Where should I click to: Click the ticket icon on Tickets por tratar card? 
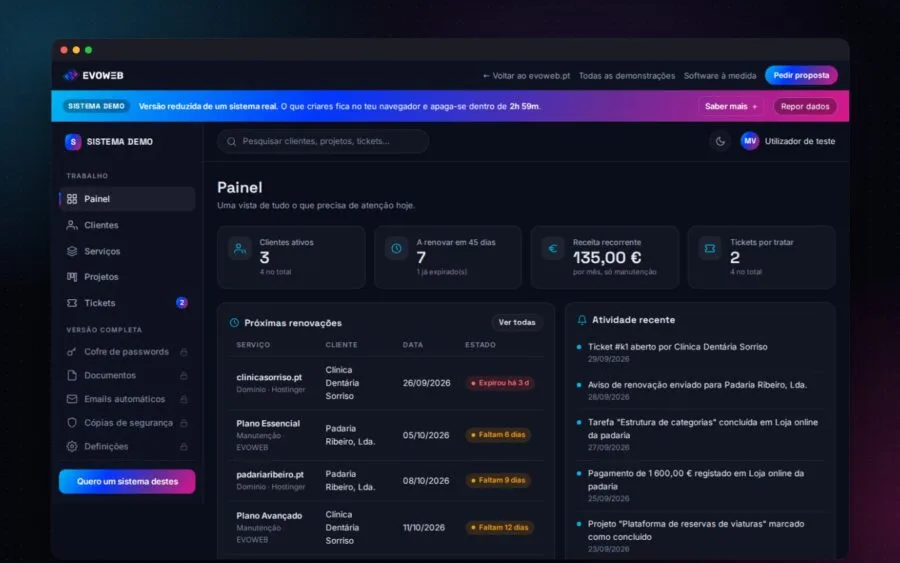[x=710, y=249]
